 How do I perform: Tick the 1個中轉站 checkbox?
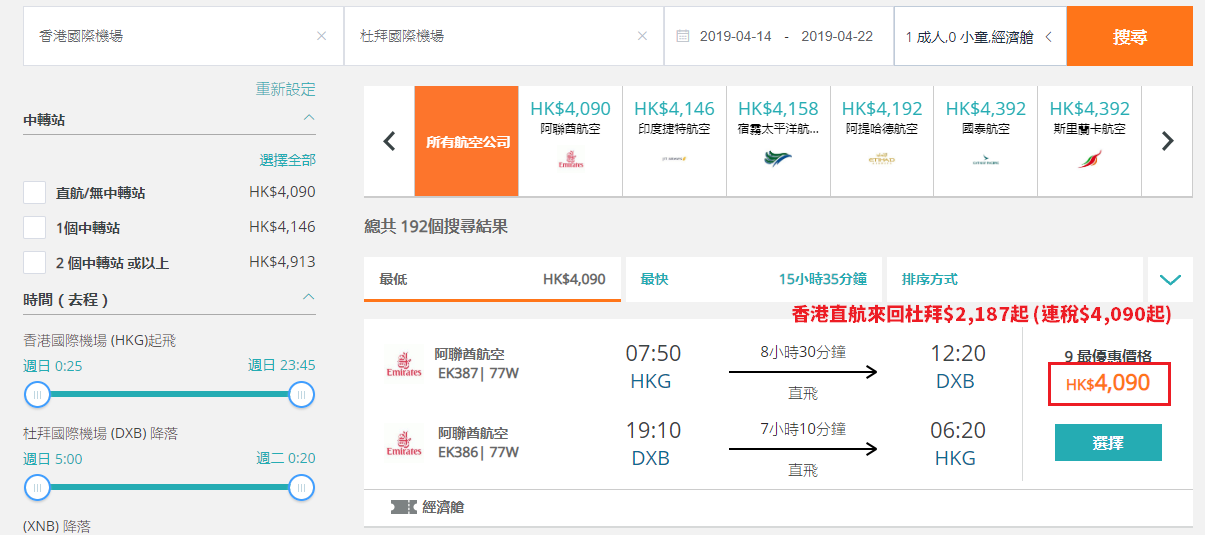click(x=35, y=228)
